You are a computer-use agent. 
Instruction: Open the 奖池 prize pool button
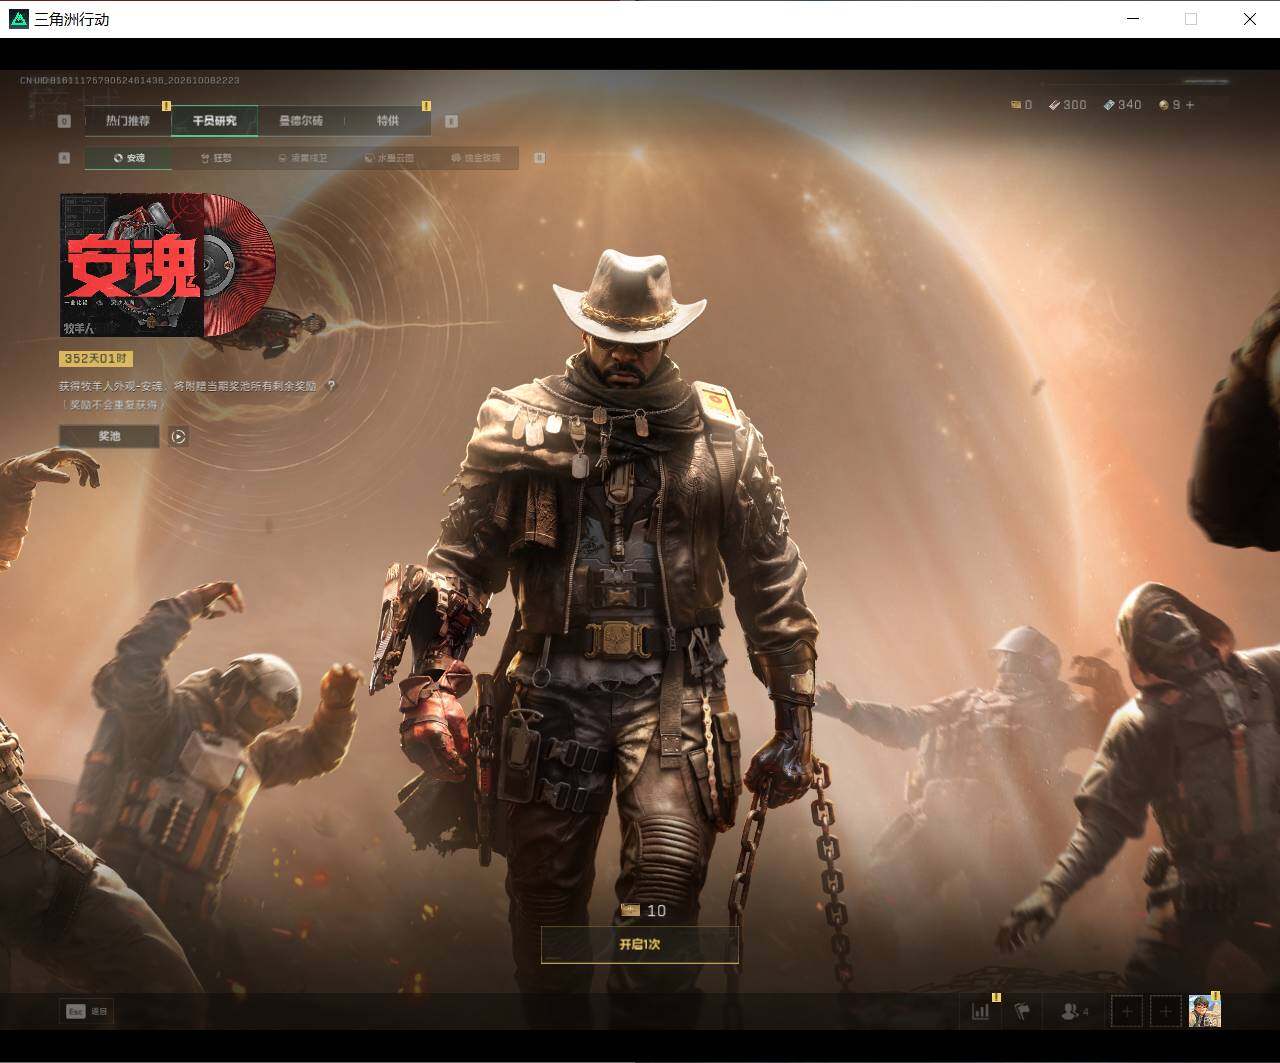coord(109,436)
